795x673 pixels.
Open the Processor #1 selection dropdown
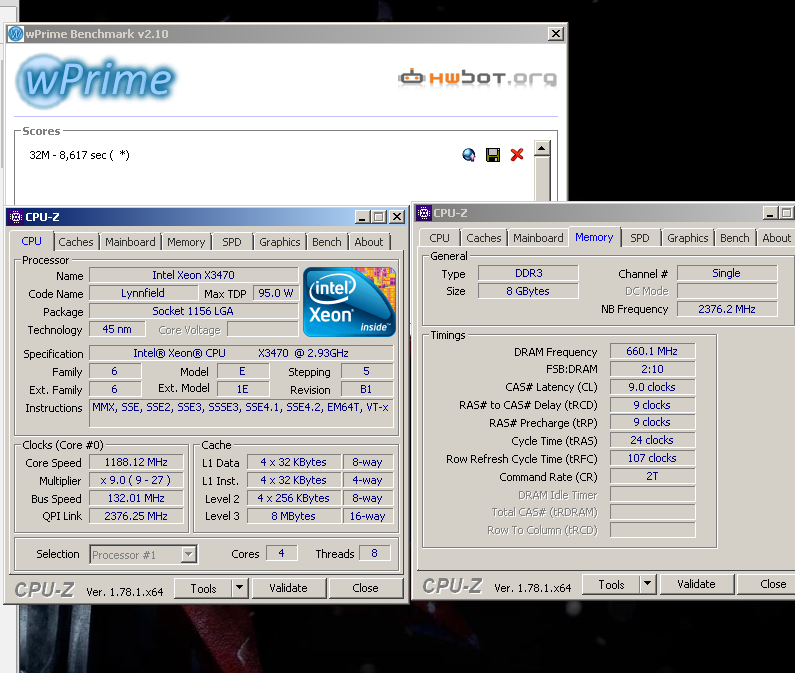pyautogui.click(x=144, y=554)
